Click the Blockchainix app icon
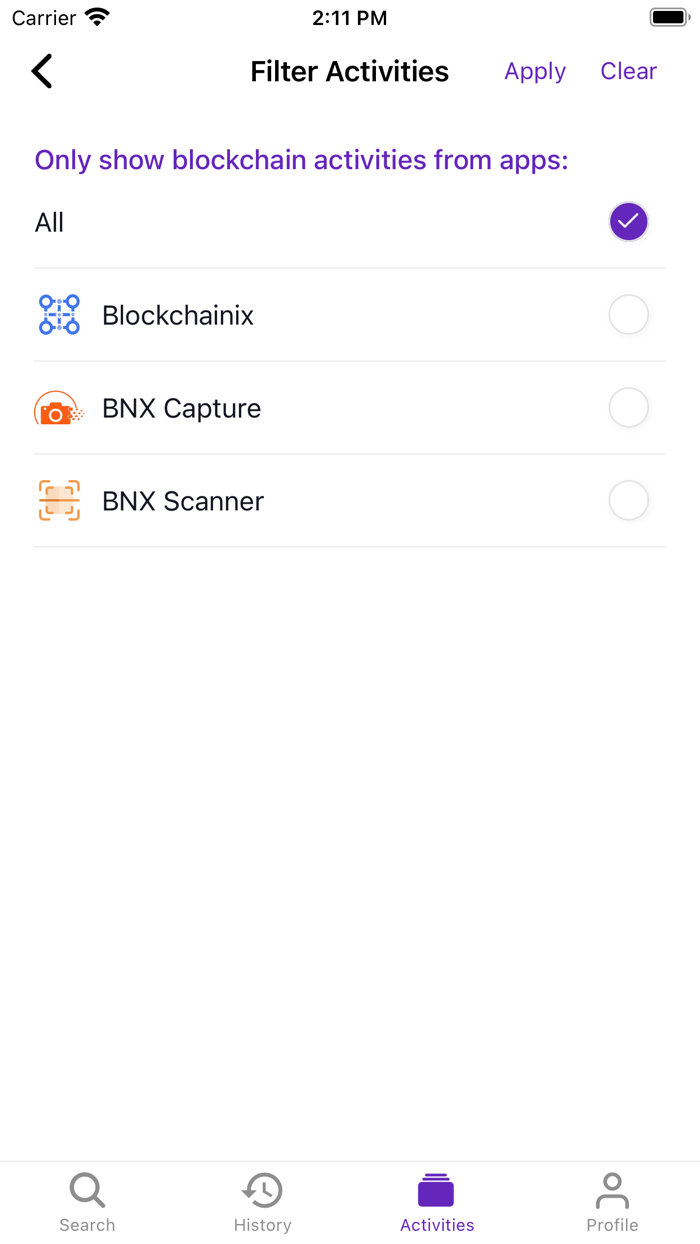 click(x=59, y=314)
